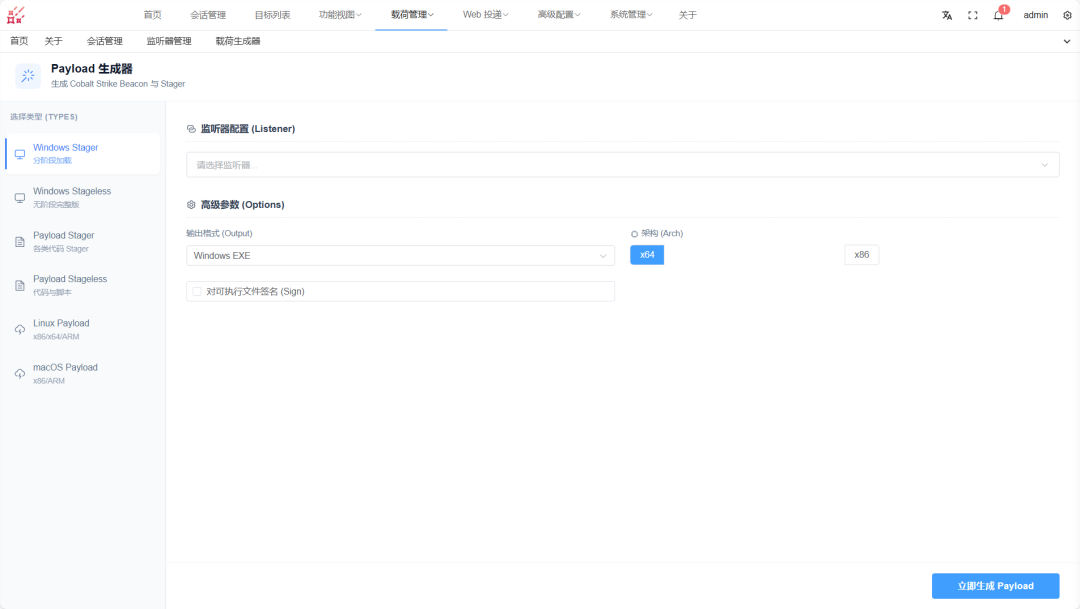Expand the tab bar chevron at right
Viewport: 1080px width, 609px height.
click(1067, 41)
